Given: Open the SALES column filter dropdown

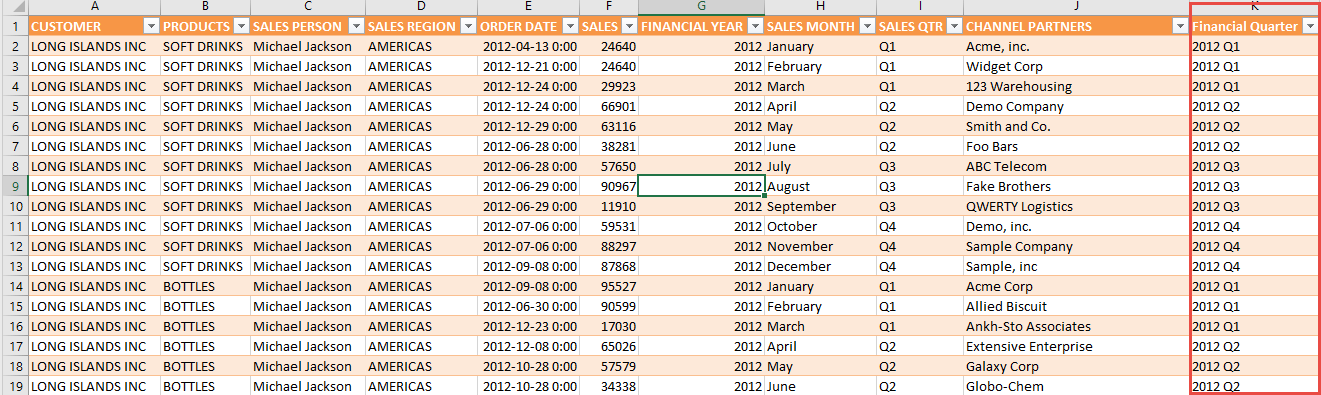Looking at the screenshot, I should pos(628,26).
